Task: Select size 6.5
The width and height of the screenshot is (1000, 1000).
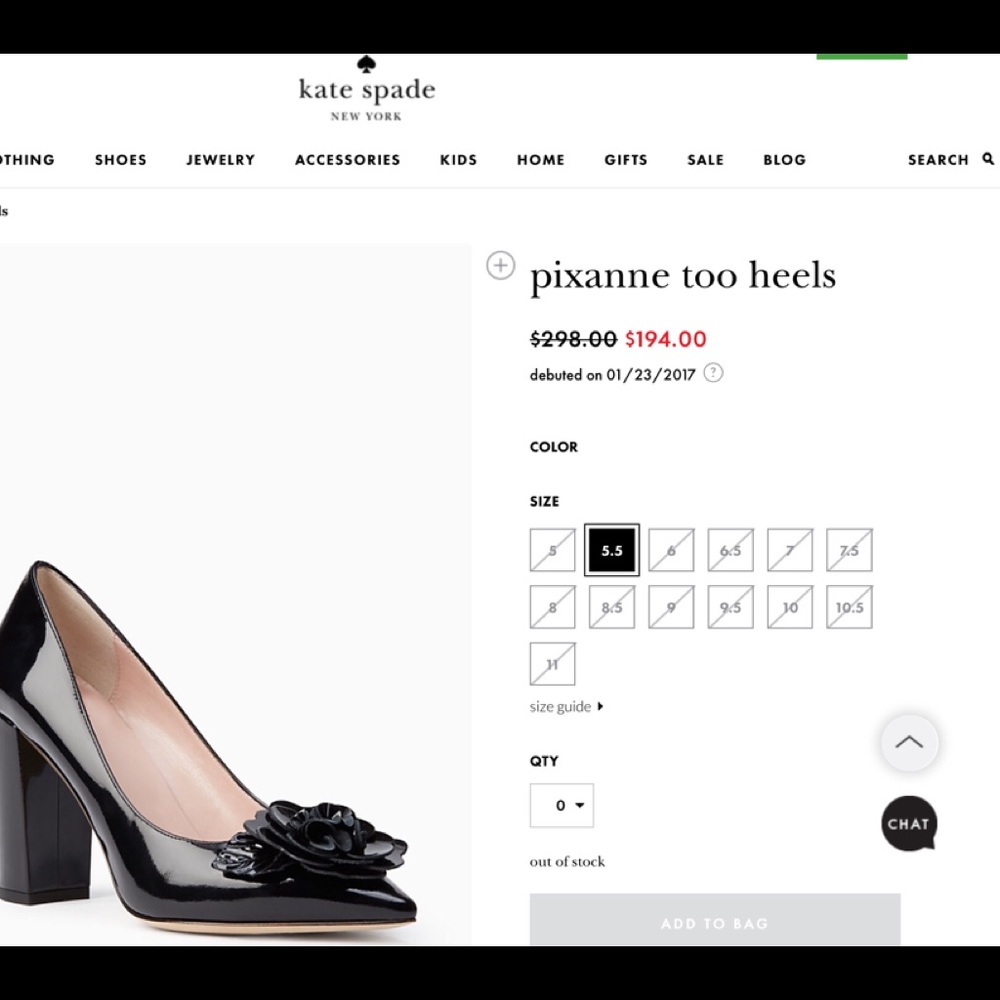Action: click(x=730, y=550)
